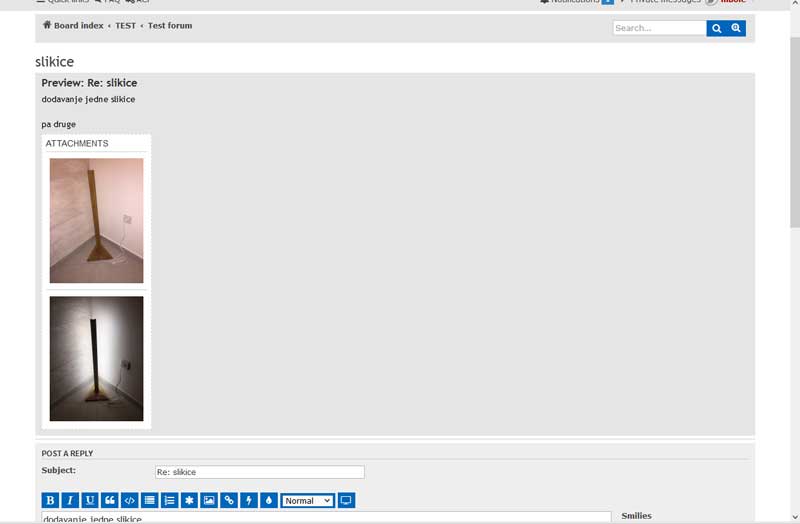Insert a quote block using quotation-mark icon
The image size is (800, 524).
(x=110, y=501)
